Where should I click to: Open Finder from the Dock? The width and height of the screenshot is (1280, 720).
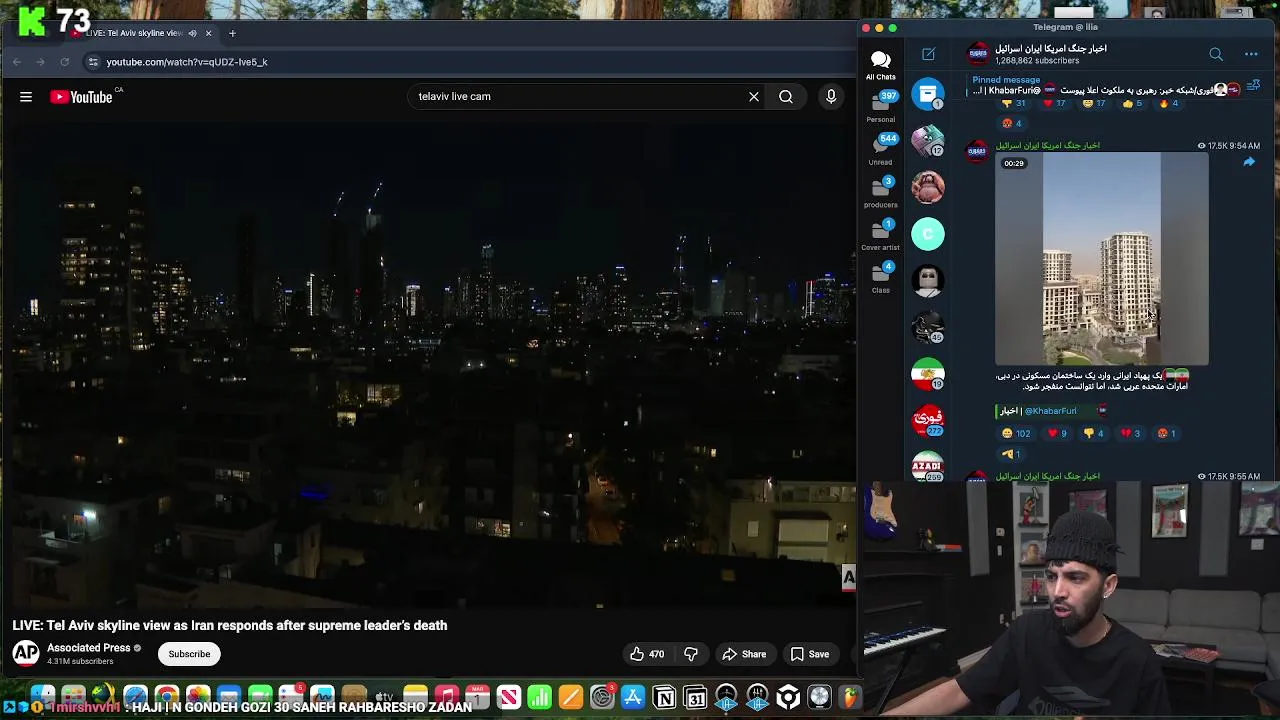(x=42, y=697)
